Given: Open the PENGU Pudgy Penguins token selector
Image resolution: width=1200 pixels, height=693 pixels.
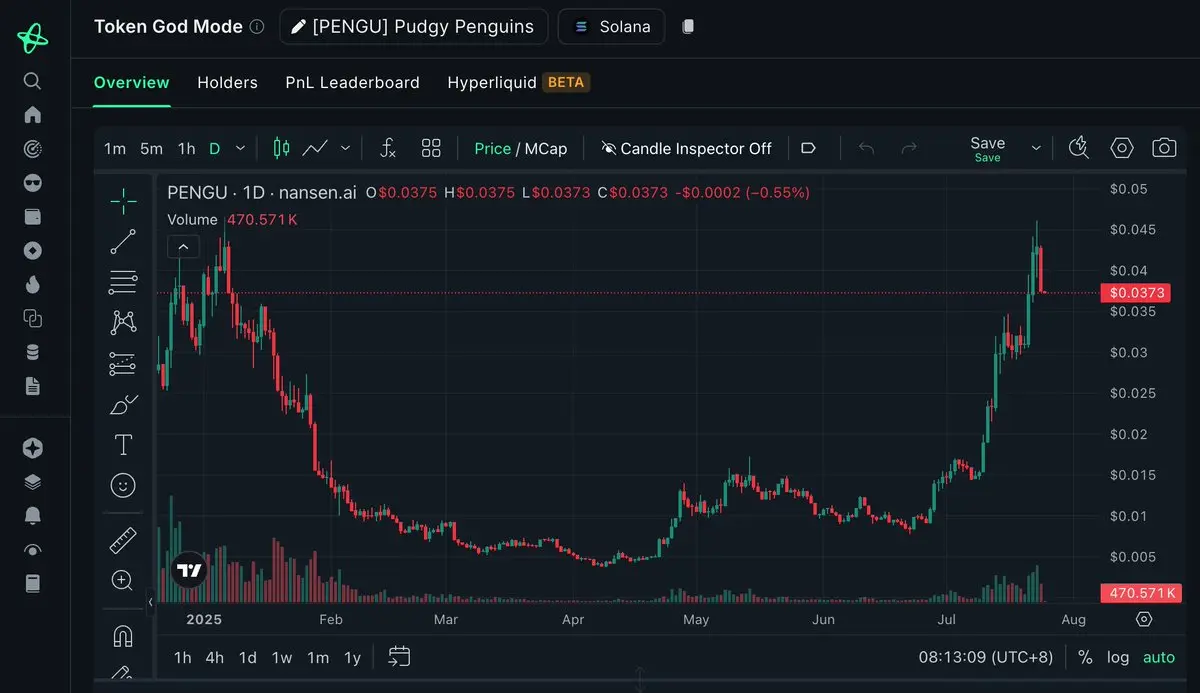Looking at the screenshot, I should pyautogui.click(x=413, y=27).
